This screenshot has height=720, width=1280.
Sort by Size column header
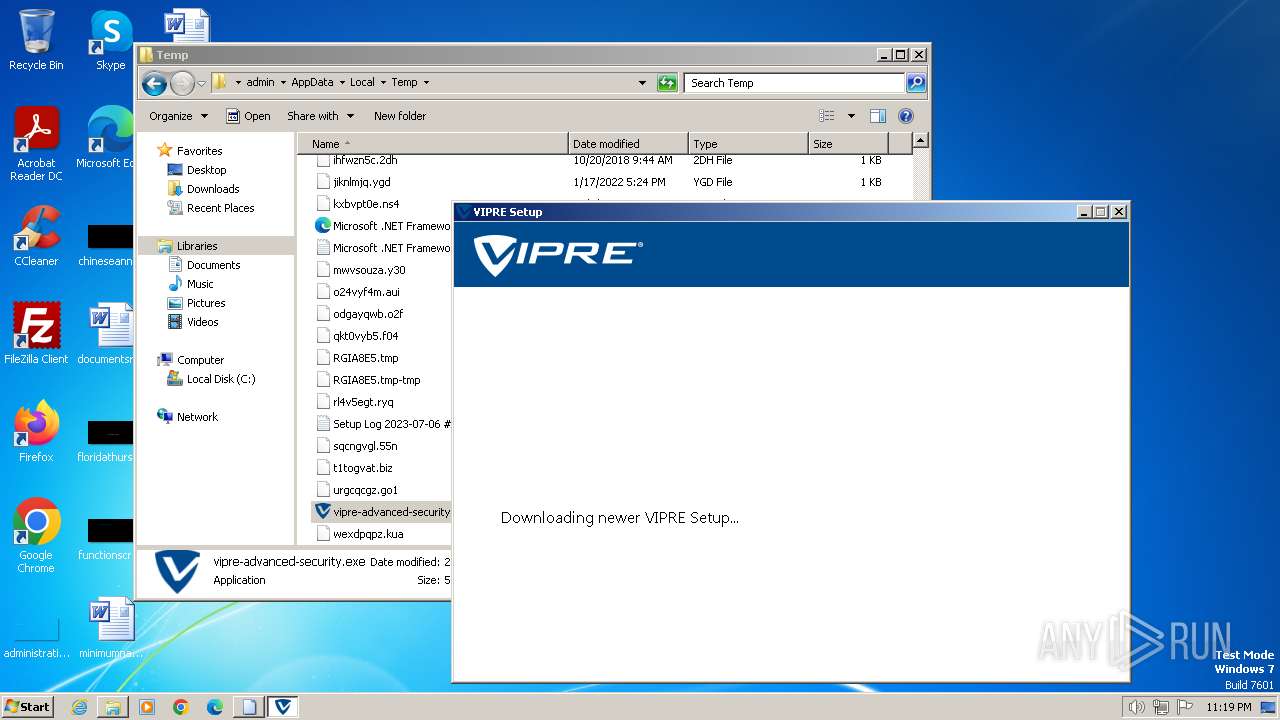pyautogui.click(x=848, y=144)
